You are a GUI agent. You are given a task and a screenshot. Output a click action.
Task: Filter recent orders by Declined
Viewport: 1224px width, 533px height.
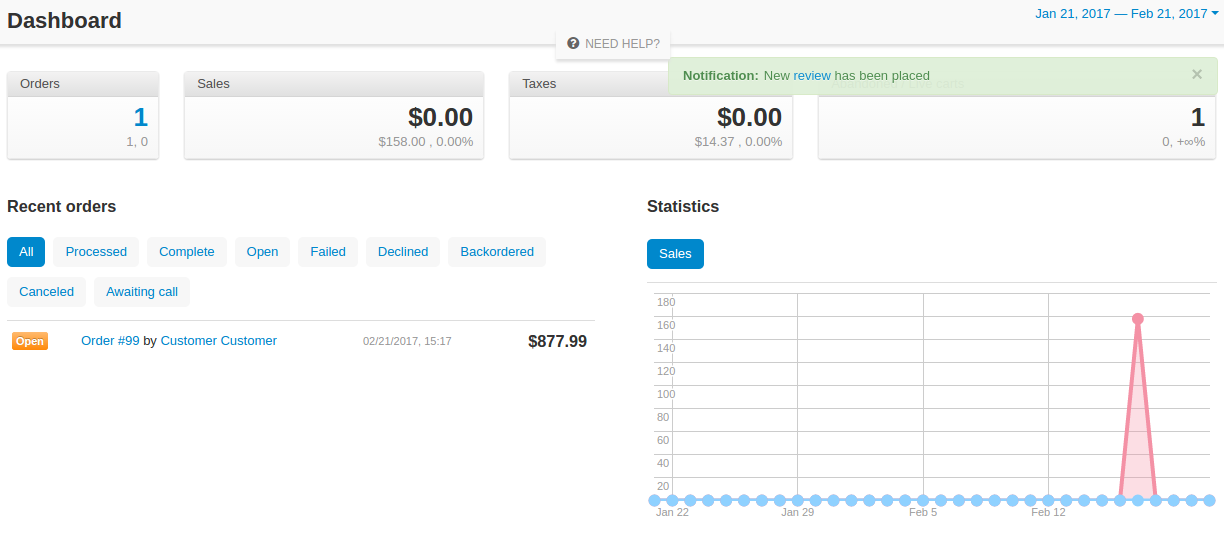pyautogui.click(x=403, y=252)
